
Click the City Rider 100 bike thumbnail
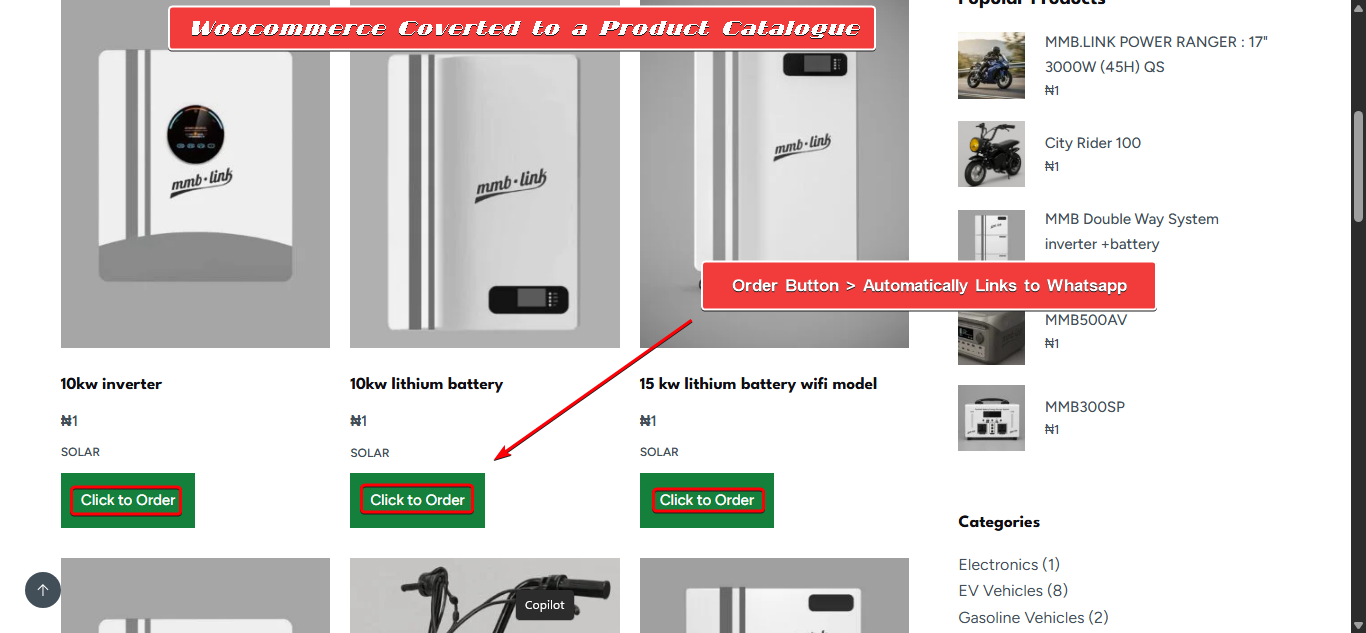point(991,154)
